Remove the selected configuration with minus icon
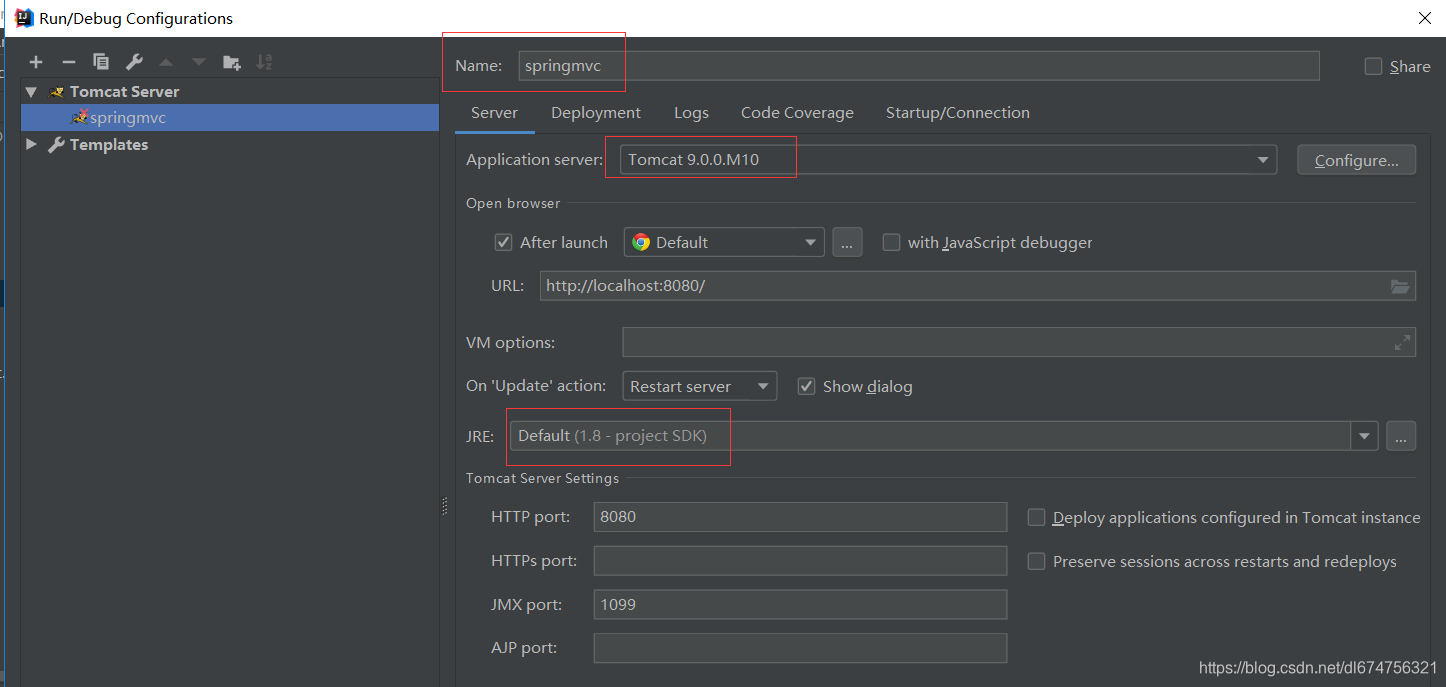 (x=68, y=62)
